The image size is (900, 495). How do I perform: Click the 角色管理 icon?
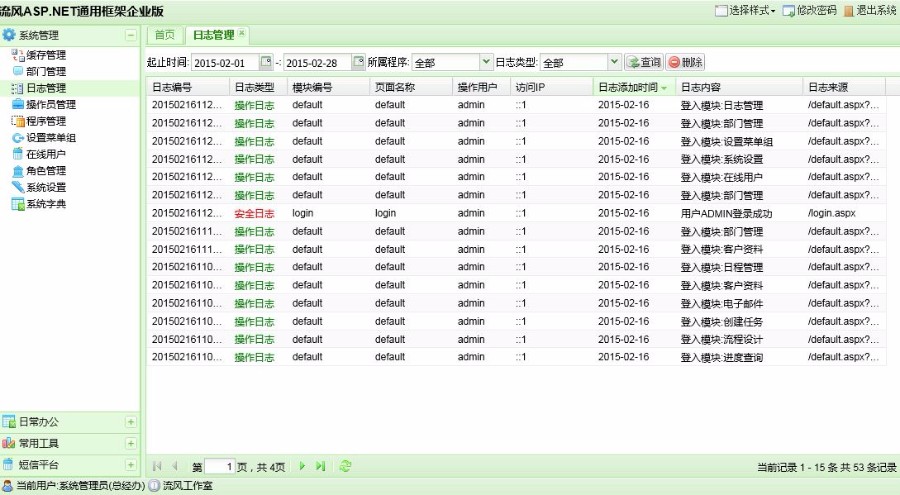(x=17, y=171)
